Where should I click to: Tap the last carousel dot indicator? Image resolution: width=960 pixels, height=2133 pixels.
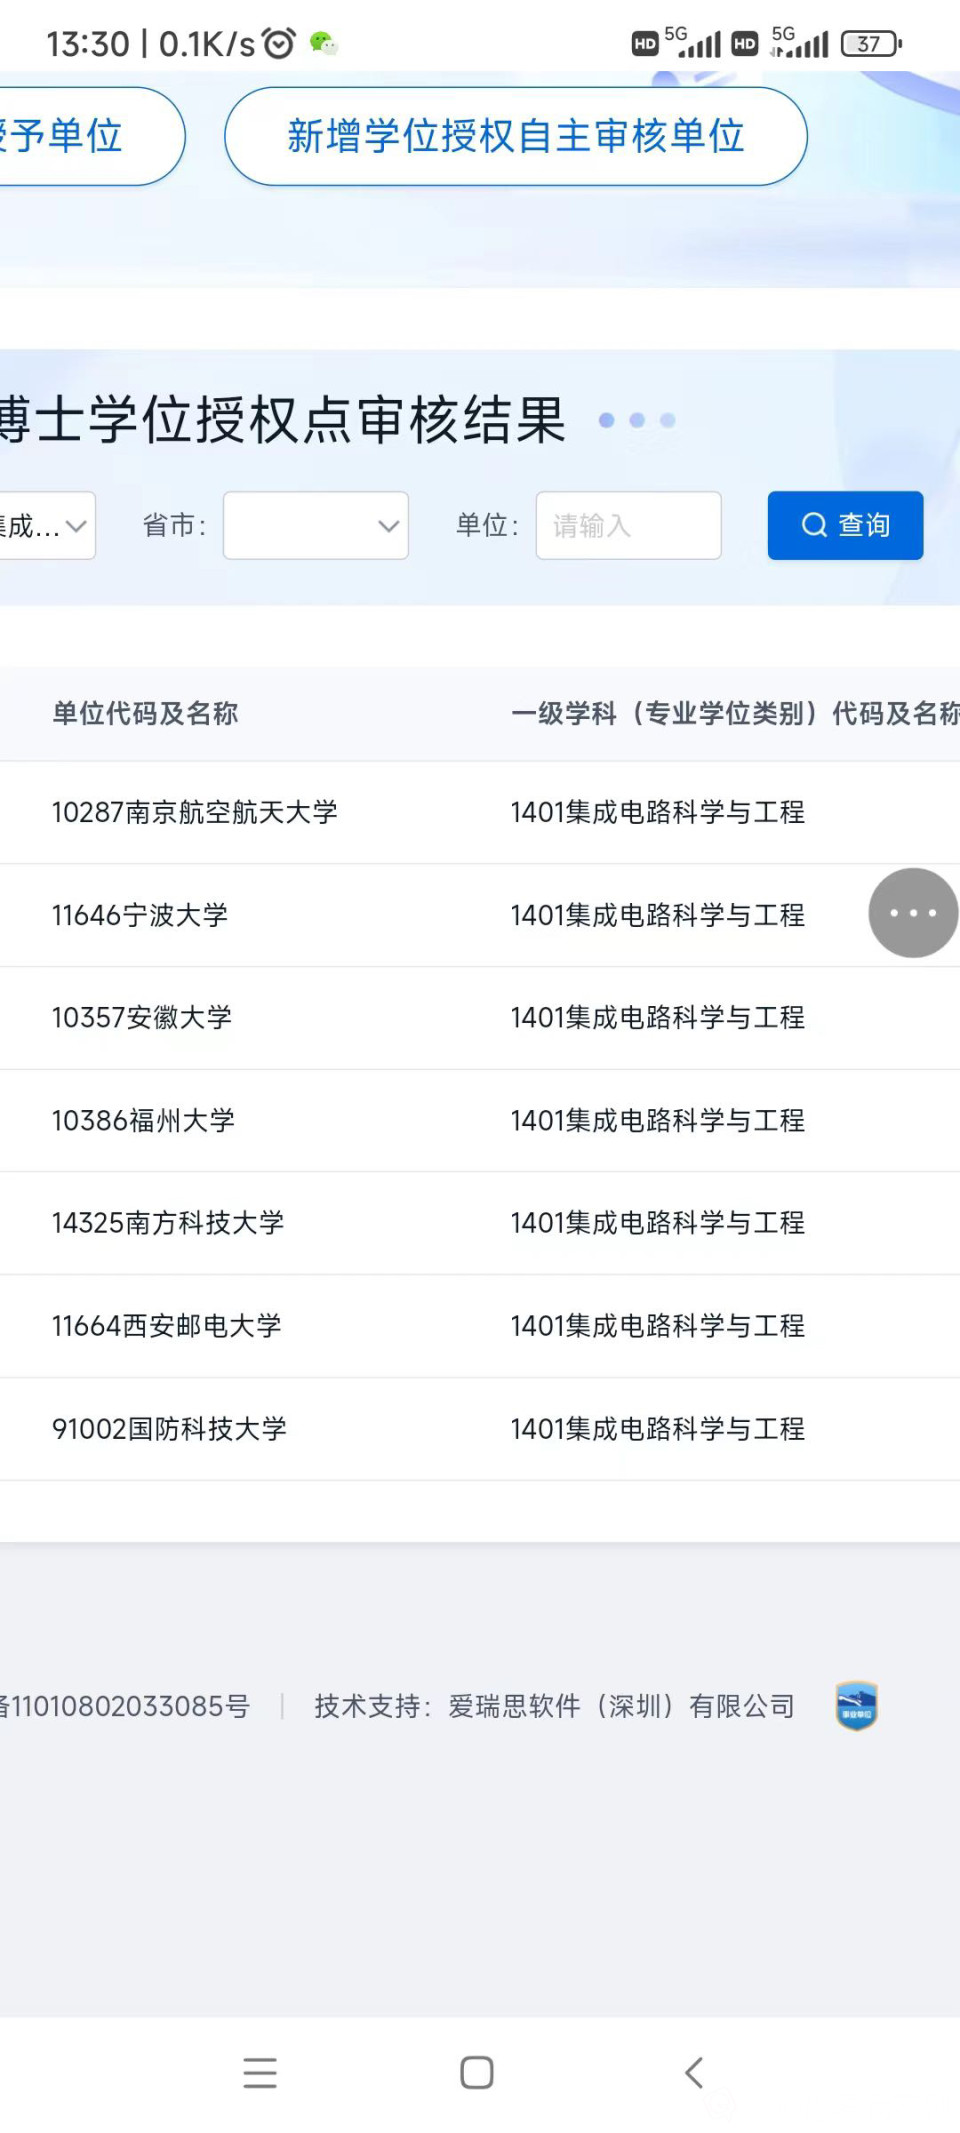click(668, 420)
